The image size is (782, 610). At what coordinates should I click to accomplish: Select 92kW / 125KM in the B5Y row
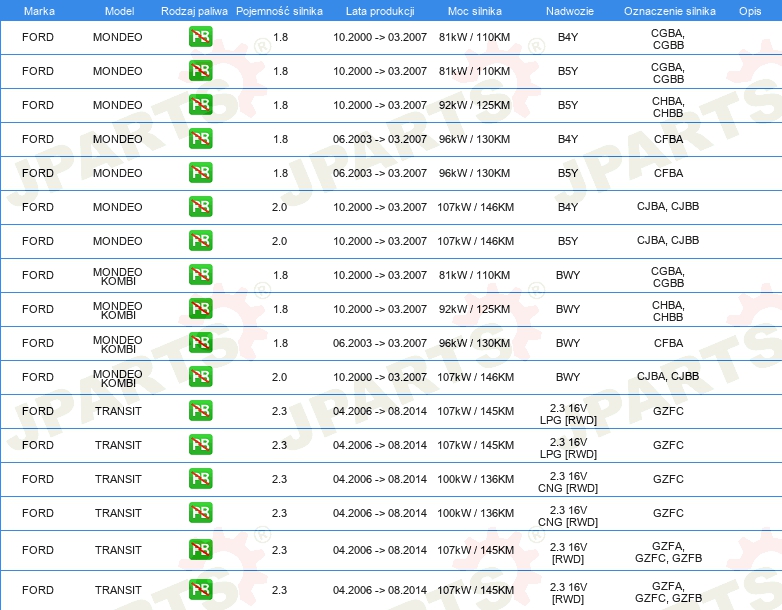[474, 105]
